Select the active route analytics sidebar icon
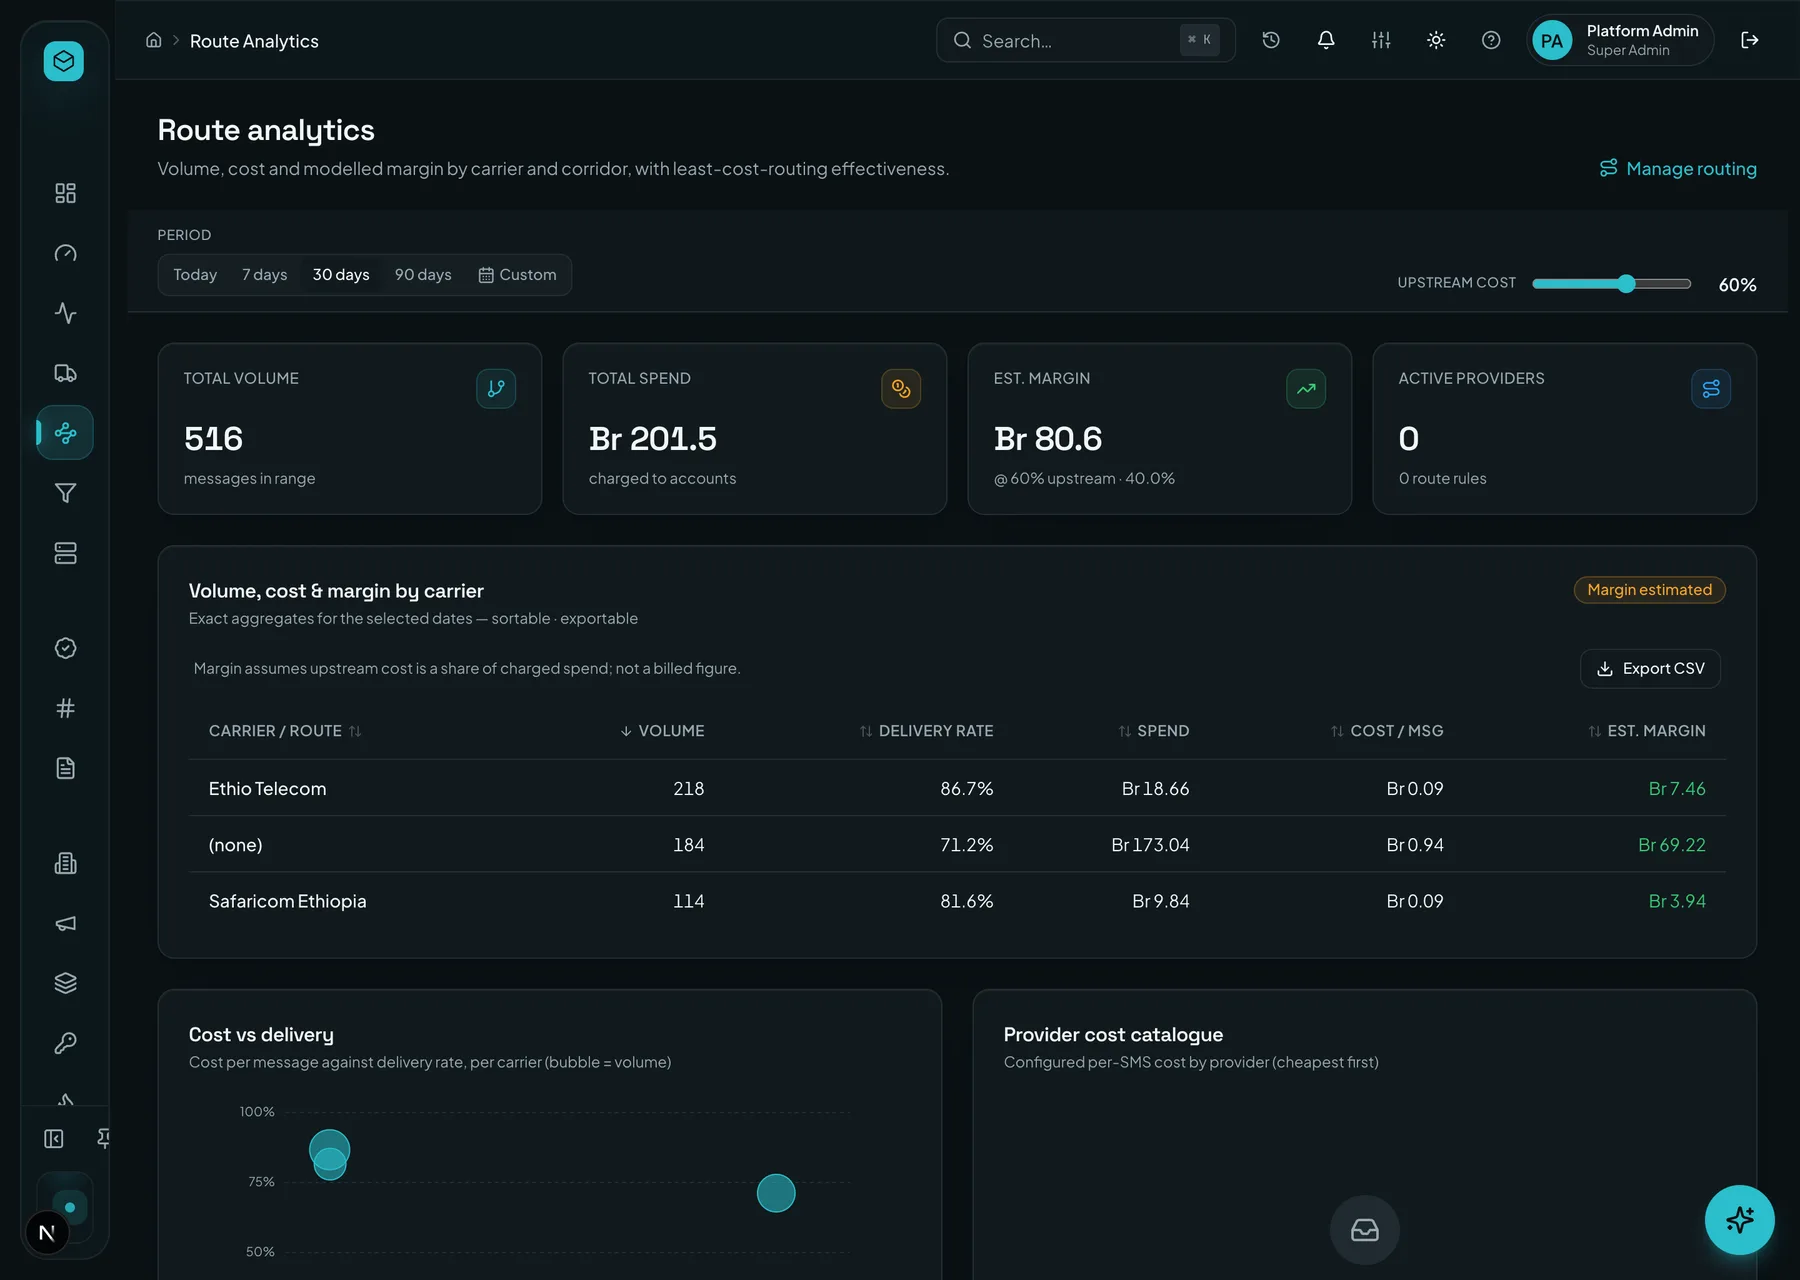 pyautogui.click(x=65, y=433)
